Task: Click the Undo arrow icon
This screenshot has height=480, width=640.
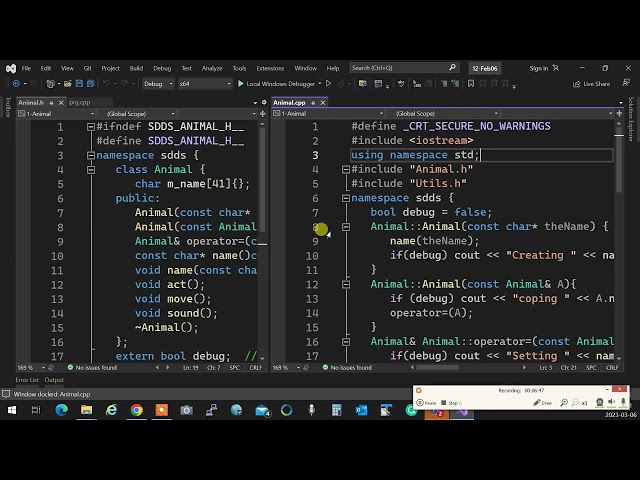Action: [106, 84]
